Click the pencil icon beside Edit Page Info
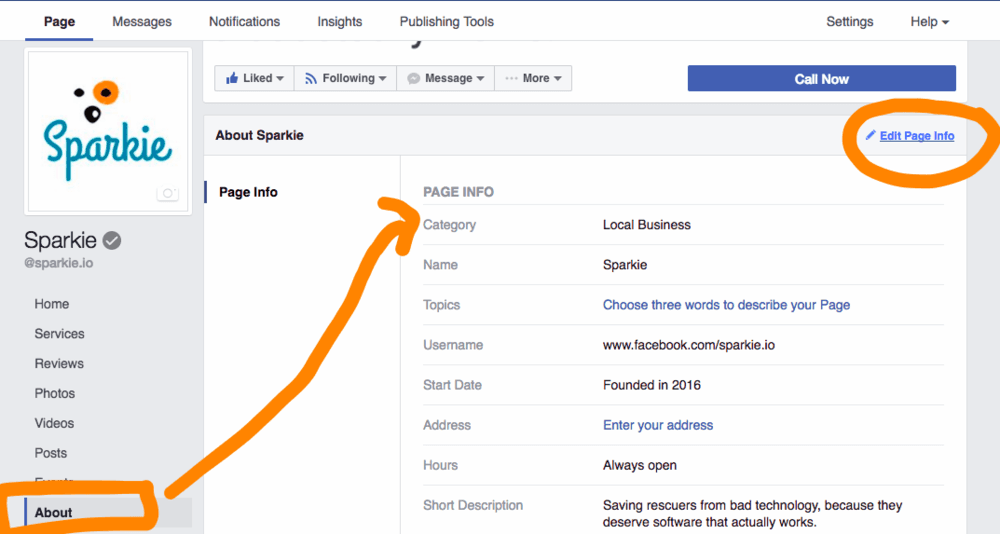This screenshot has height=534, width=1000. pos(870,136)
